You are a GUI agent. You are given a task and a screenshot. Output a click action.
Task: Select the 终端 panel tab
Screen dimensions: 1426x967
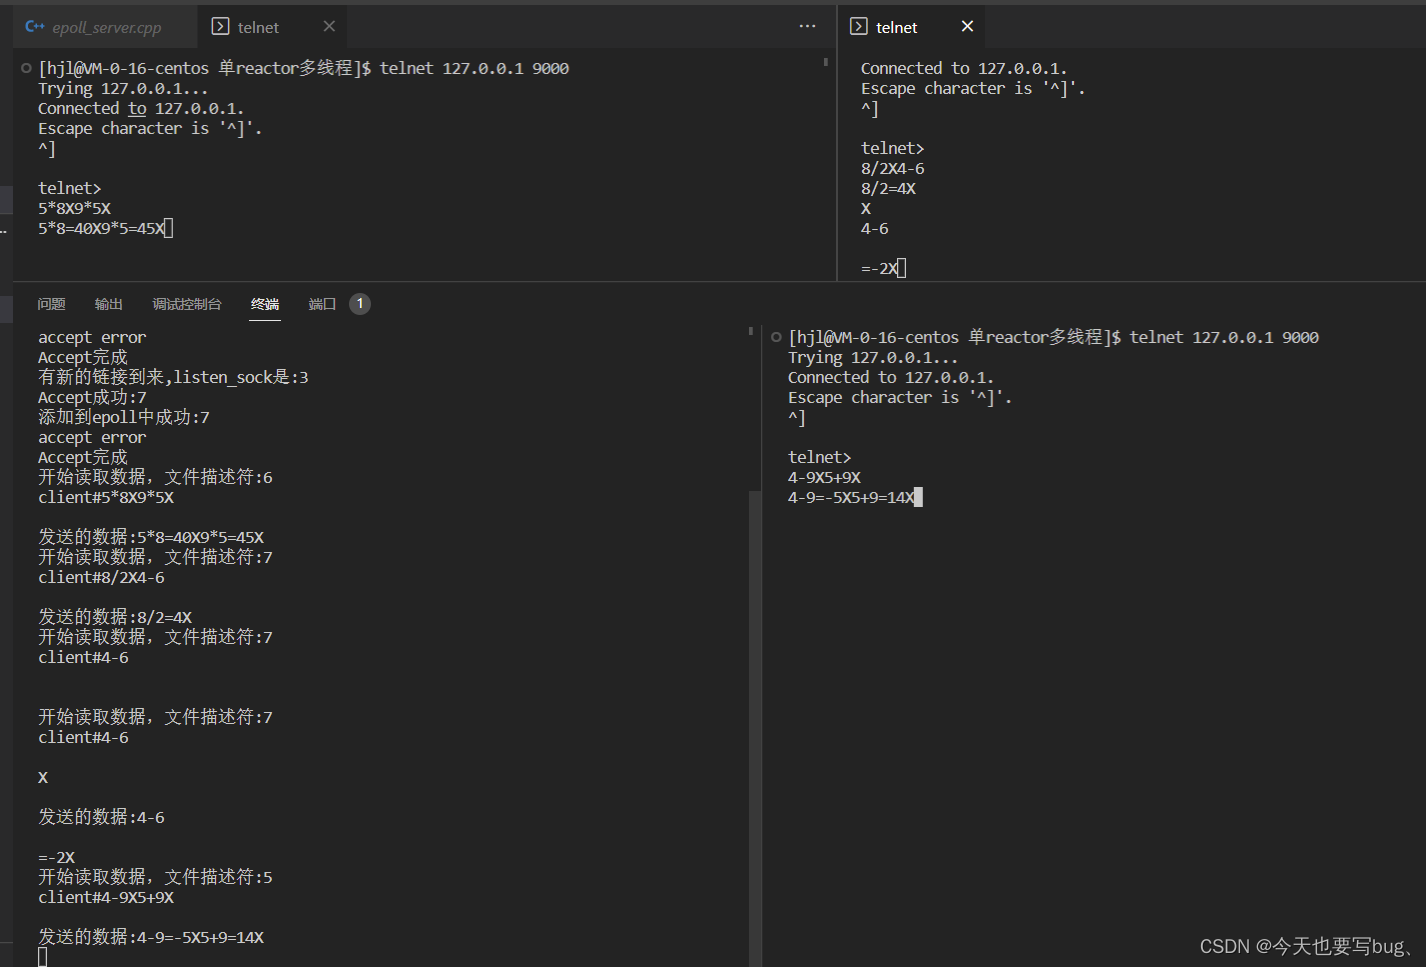265,304
